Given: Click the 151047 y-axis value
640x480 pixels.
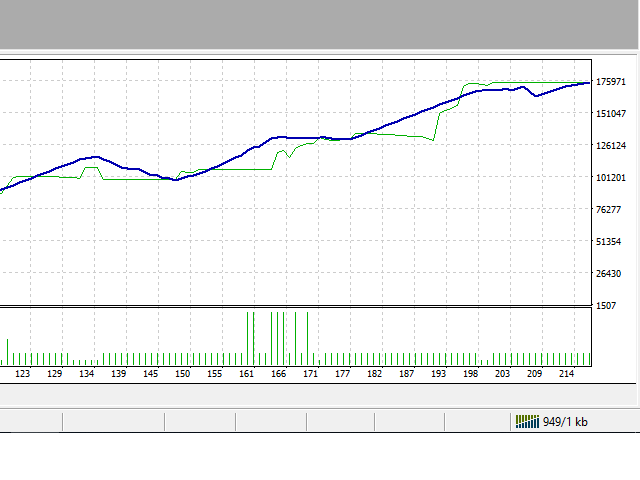Looking at the screenshot, I should 611,113.
